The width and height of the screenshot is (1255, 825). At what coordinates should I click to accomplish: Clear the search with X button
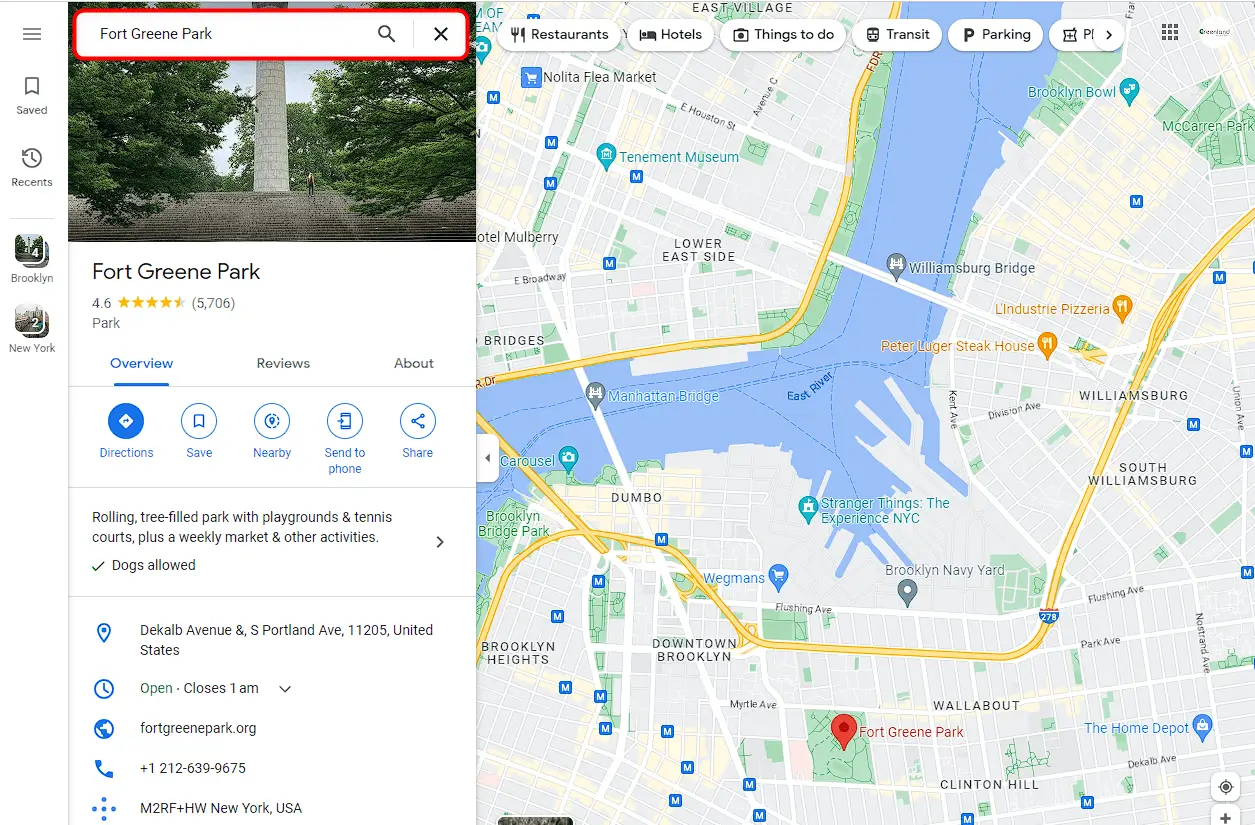tap(441, 34)
